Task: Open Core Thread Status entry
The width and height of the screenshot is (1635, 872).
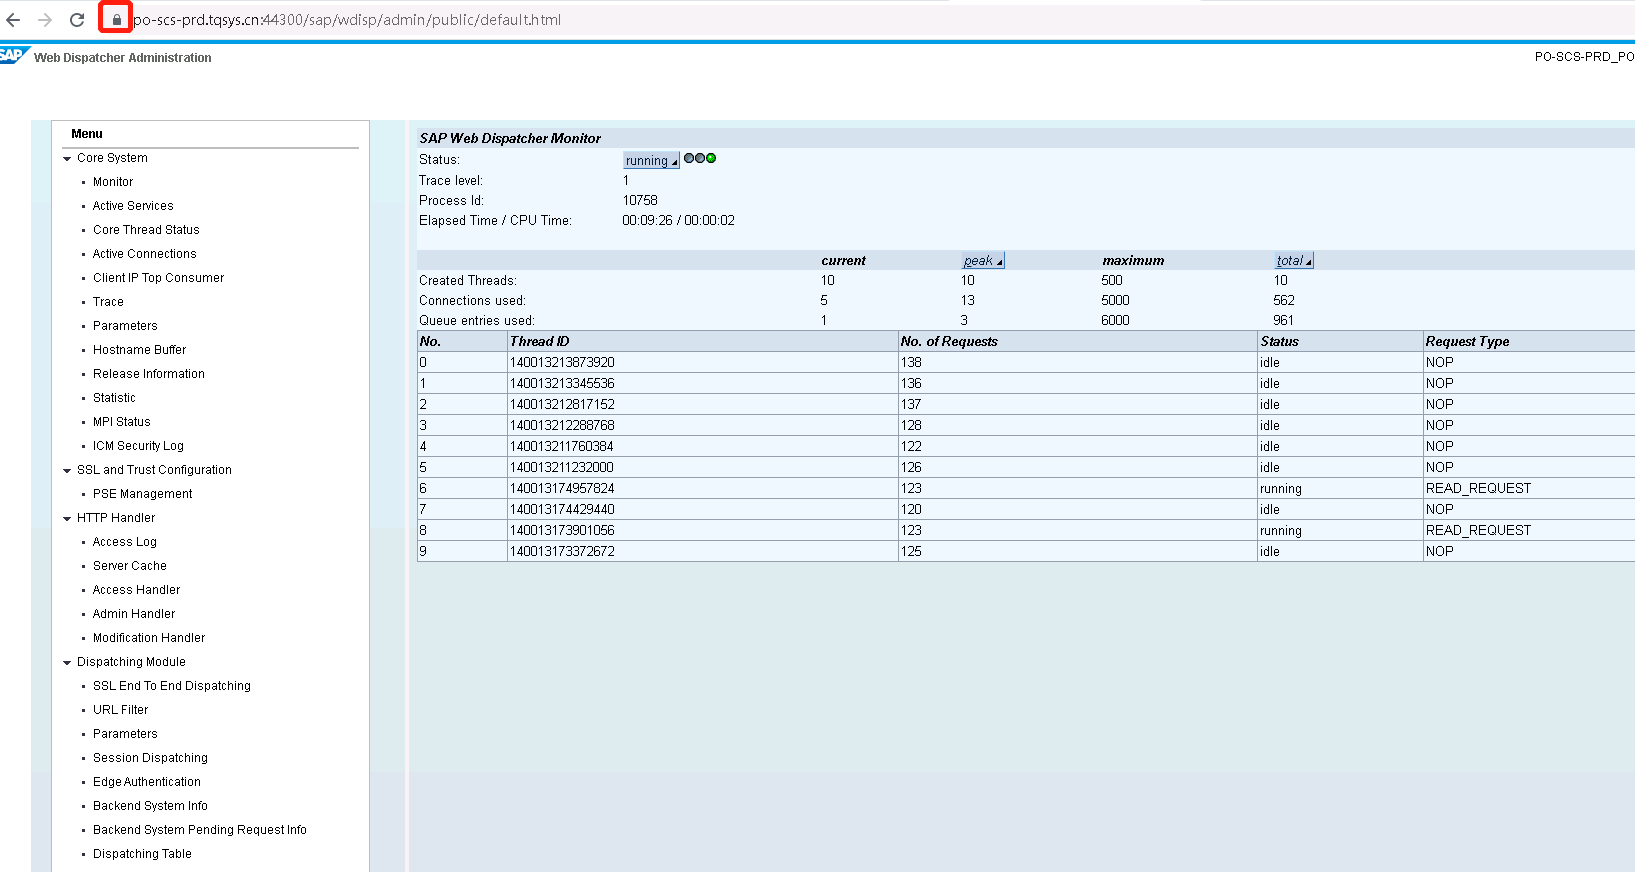Action: click(146, 230)
